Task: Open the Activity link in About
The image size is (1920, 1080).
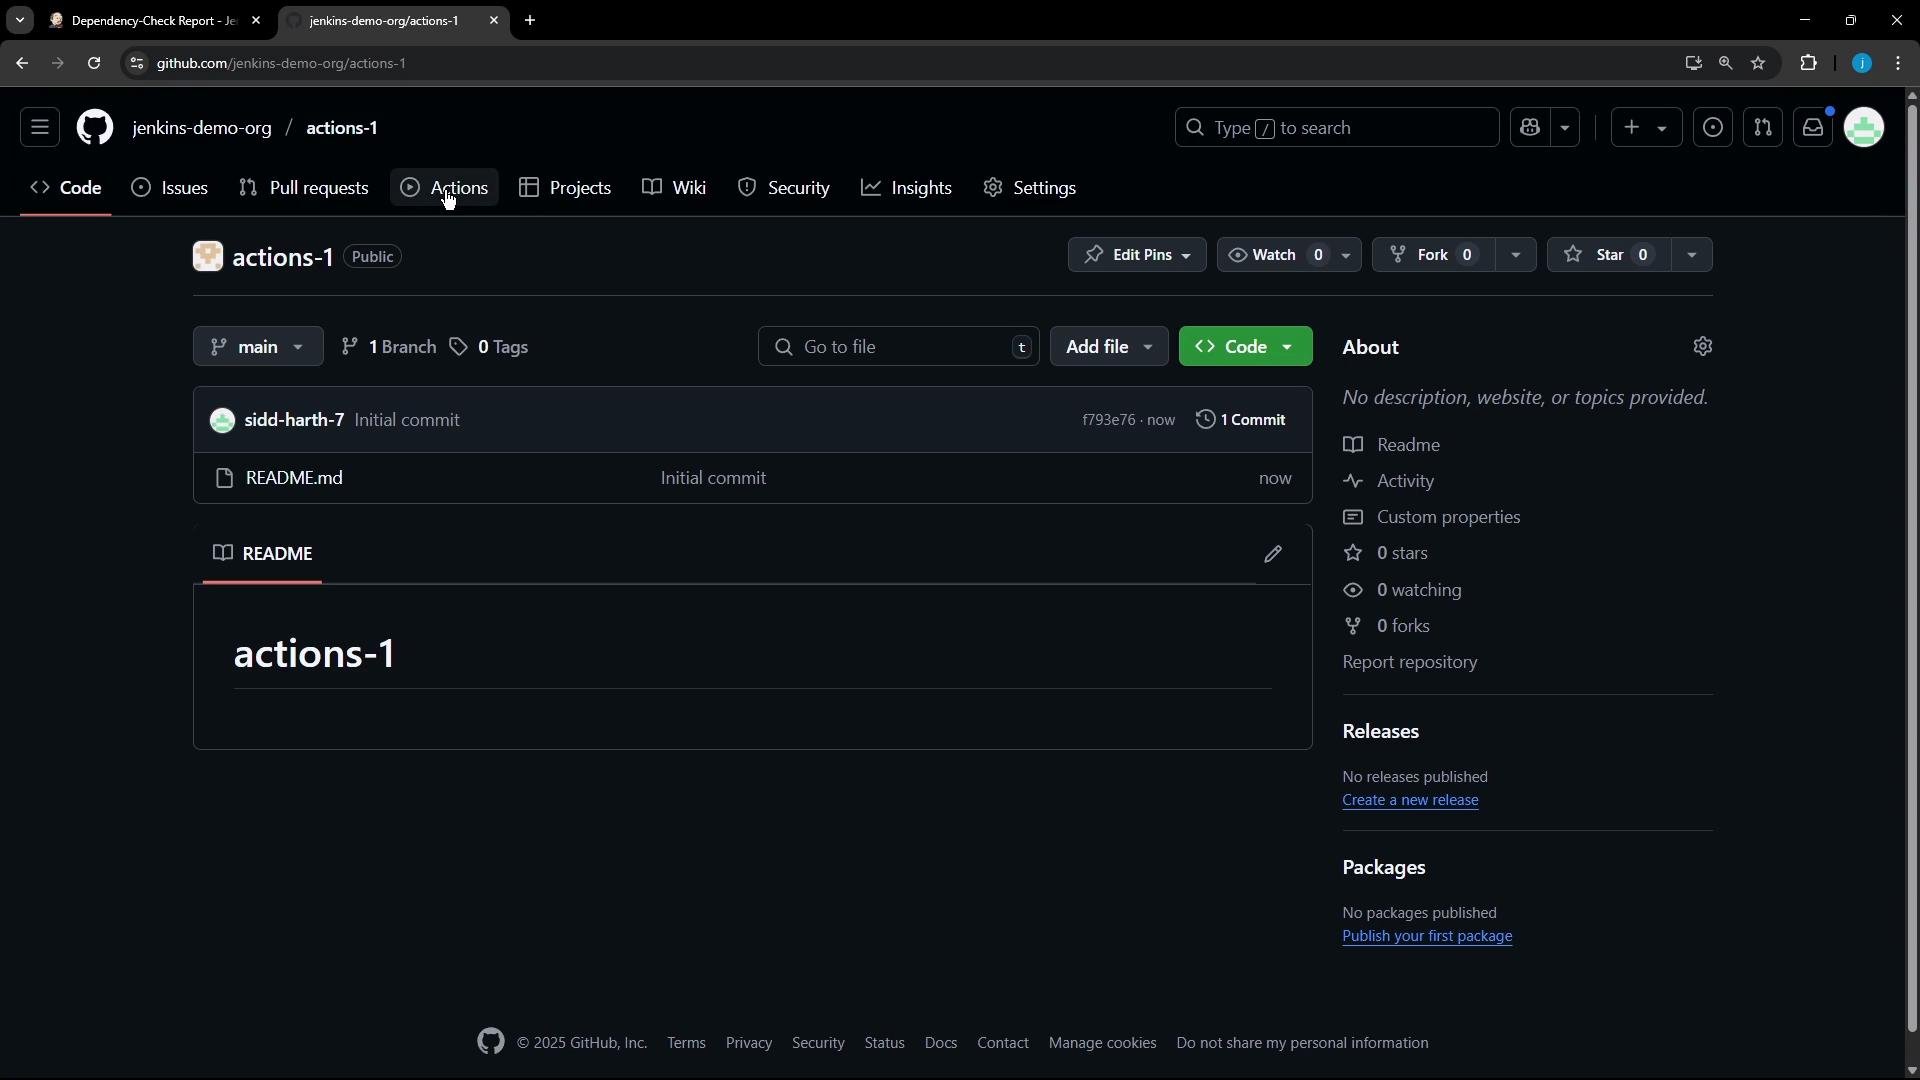Action: pos(1389,481)
